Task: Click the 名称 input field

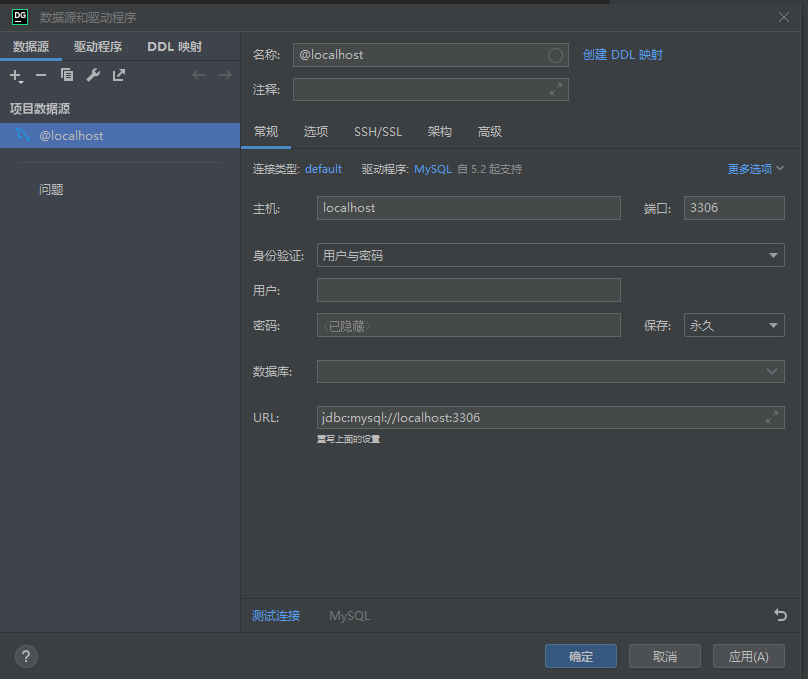Action: [431, 55]
